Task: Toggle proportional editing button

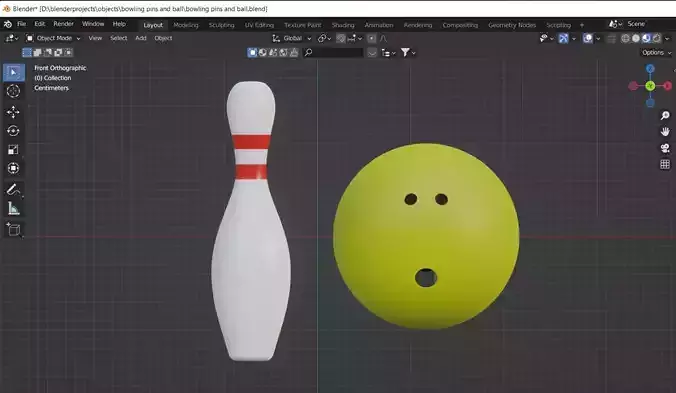Action: pos(372,38)
